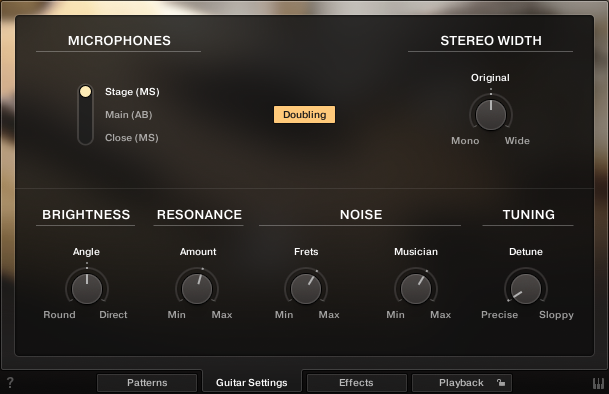Click the MICROPHONES section heading
The width and height of the screenshot is (609, 394).
119,41
